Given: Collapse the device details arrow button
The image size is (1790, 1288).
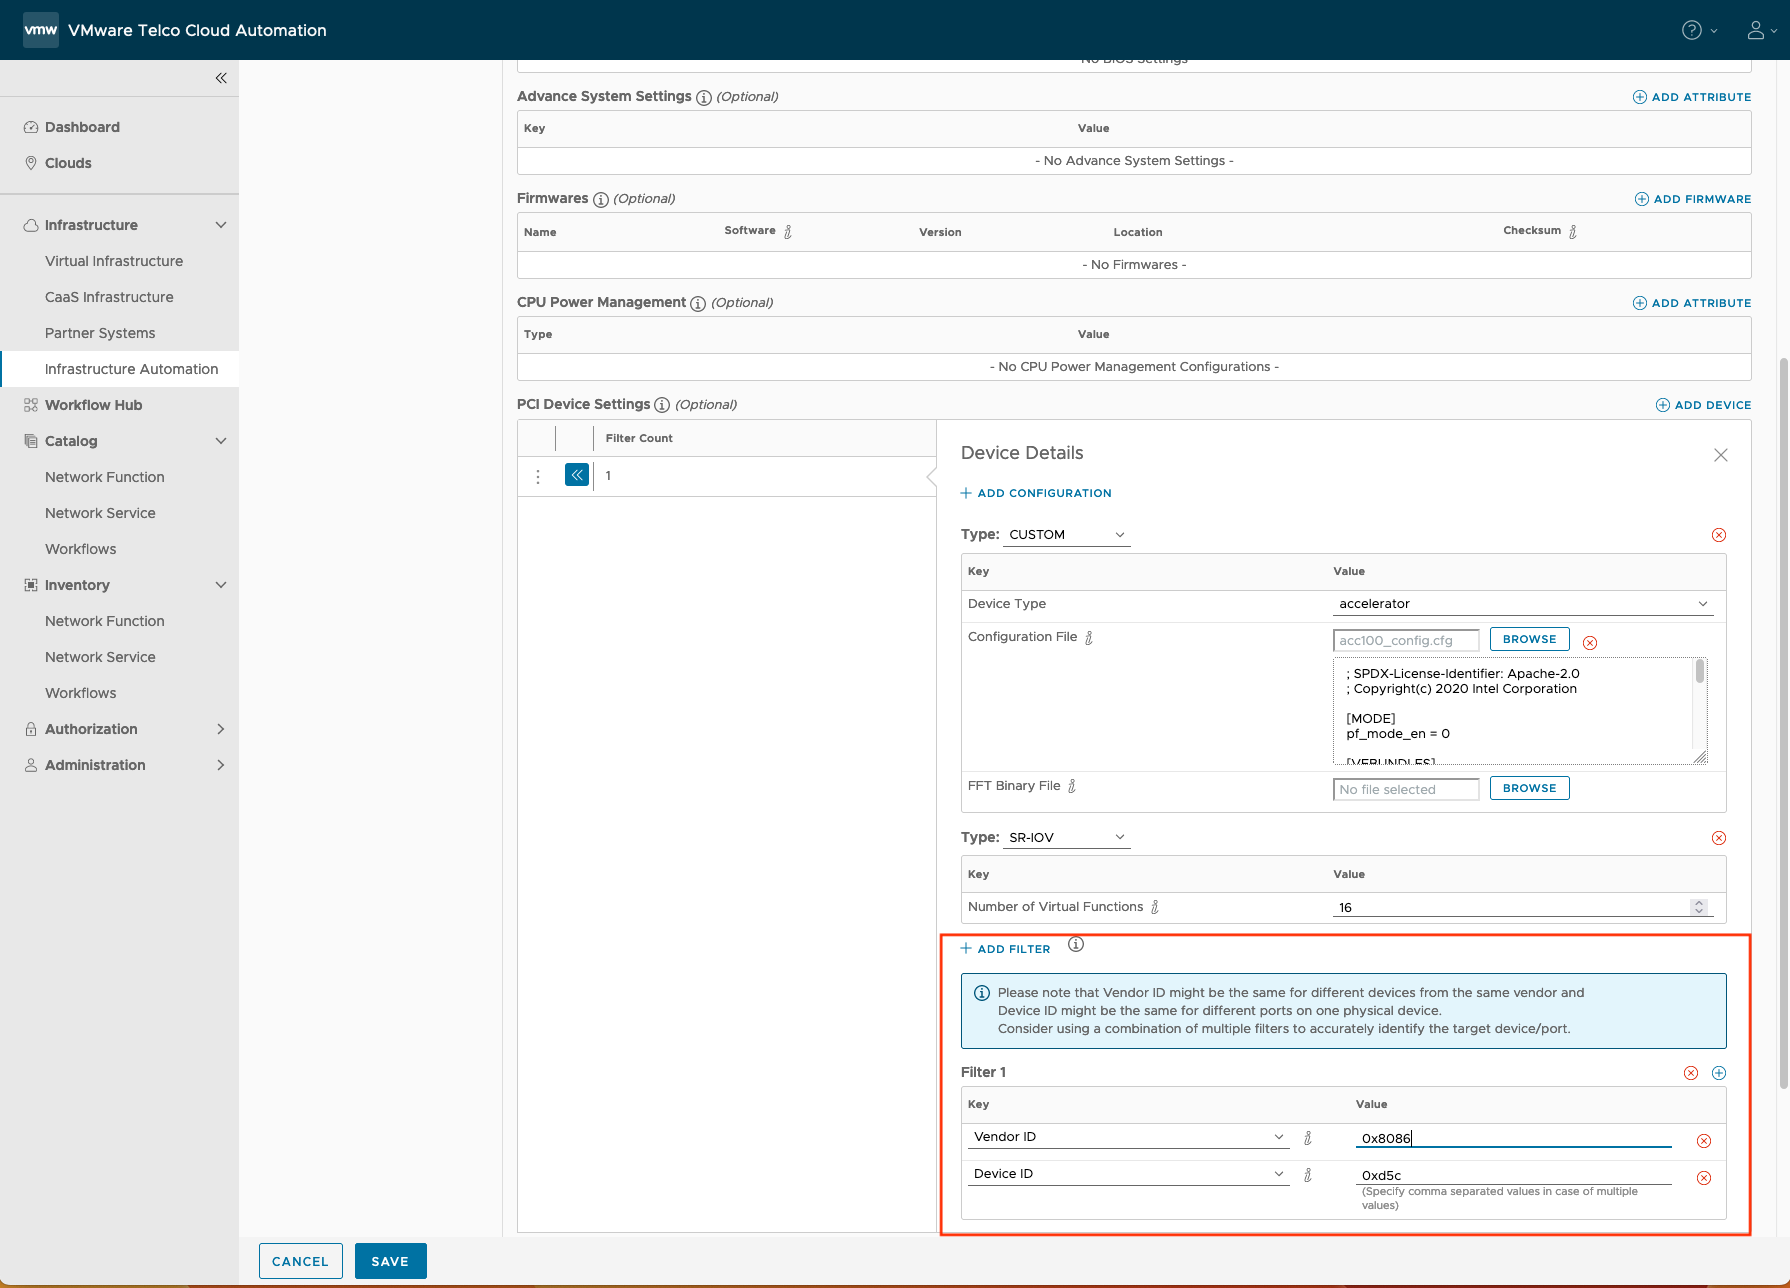Looking at the screenshot, I should 577,475.
